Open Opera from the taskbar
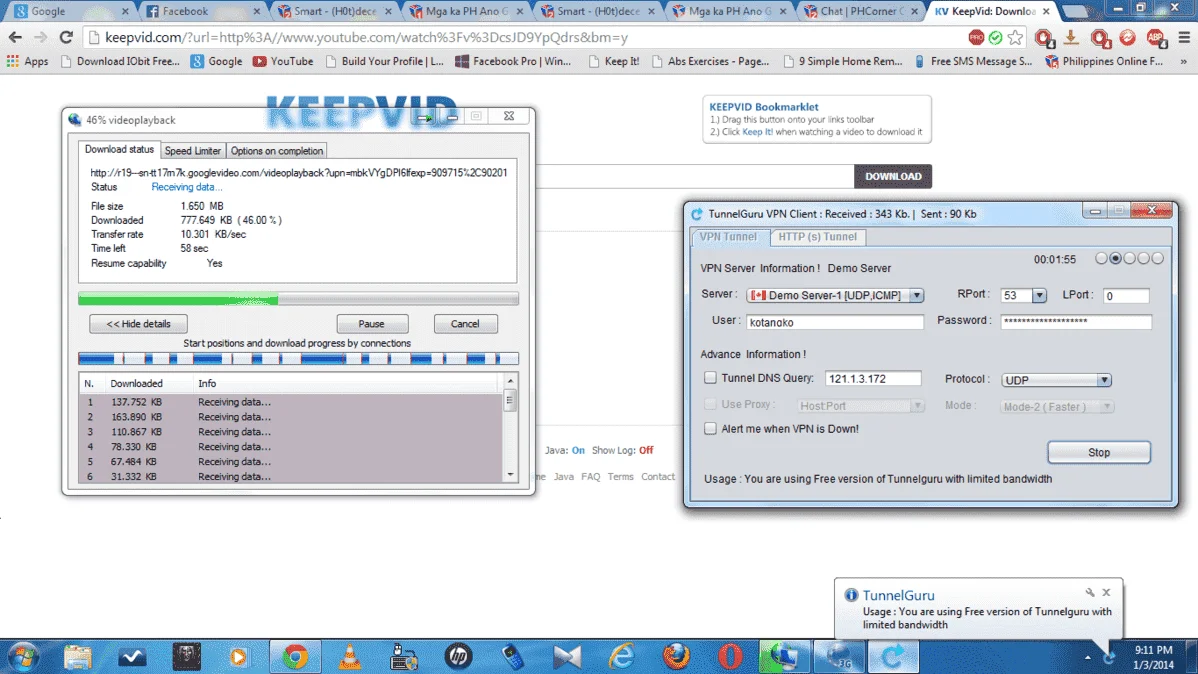 (x=730, y=656)
